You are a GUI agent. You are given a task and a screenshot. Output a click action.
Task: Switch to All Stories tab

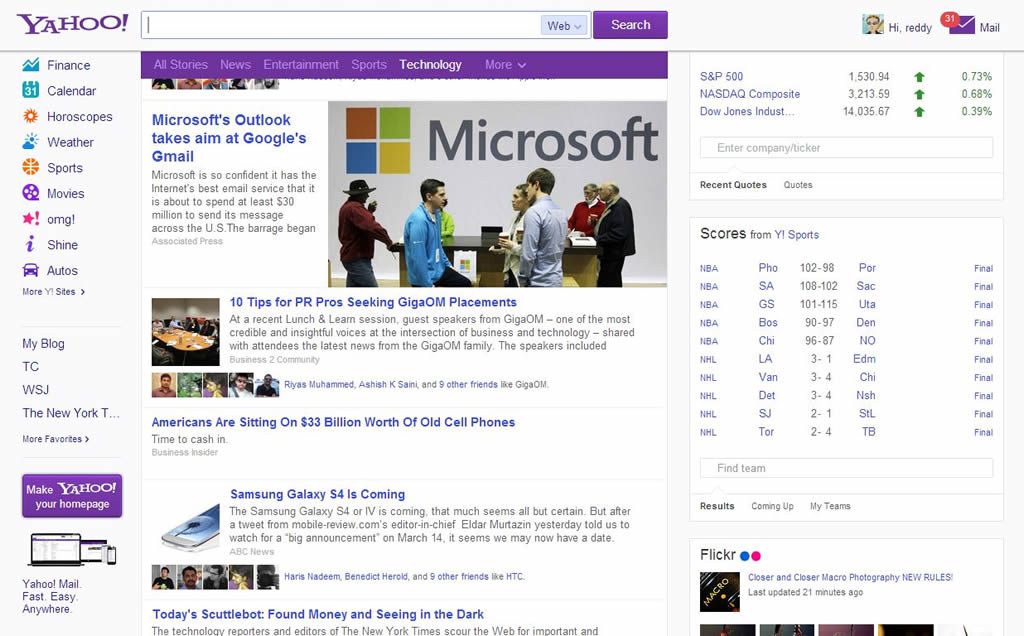point(180,65)
